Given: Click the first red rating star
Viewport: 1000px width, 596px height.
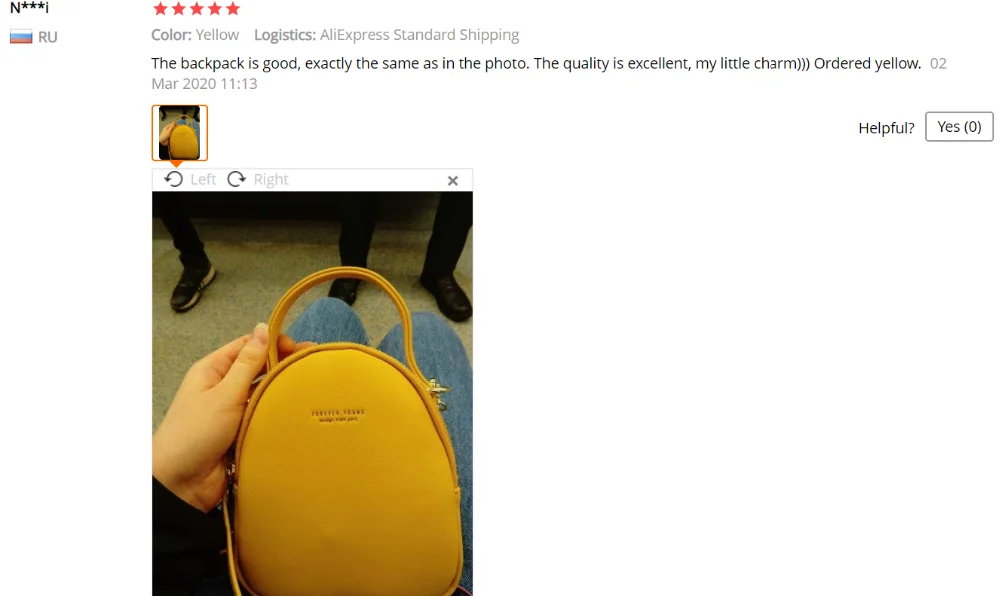Looking at the screenshot, I should pos(161,8).
